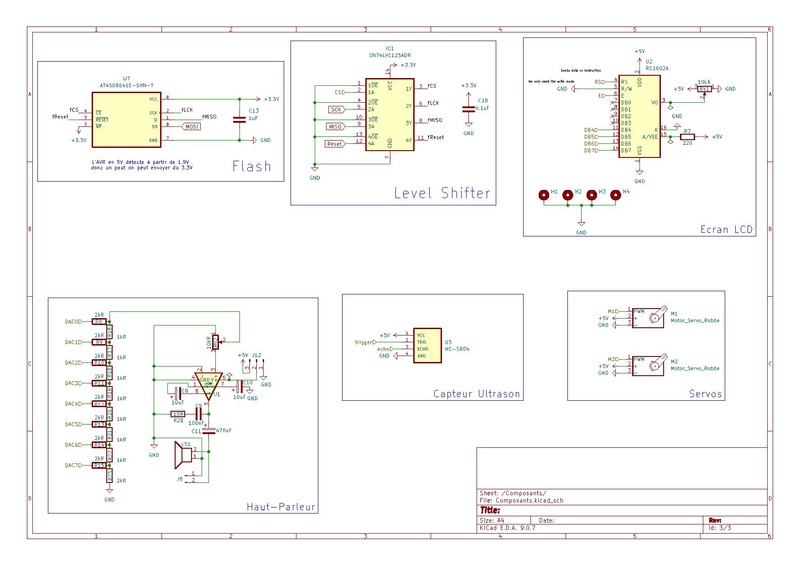Click the Haut-Parleur block title text
Viewport: 800px width, 566px height.
click(281, 507)
